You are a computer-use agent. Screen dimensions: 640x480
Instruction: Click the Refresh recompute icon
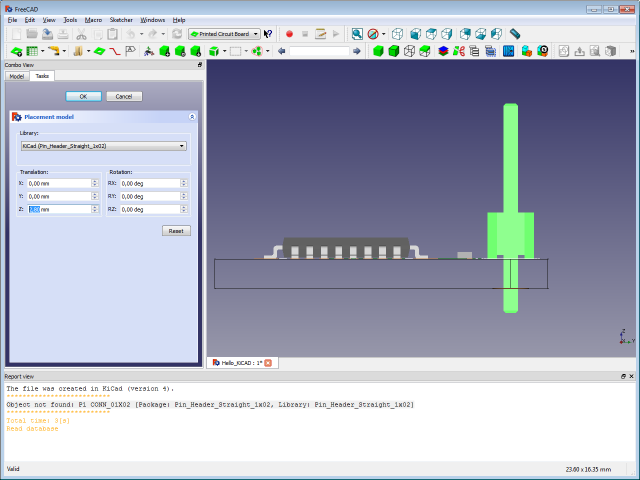tap(177, 34)
